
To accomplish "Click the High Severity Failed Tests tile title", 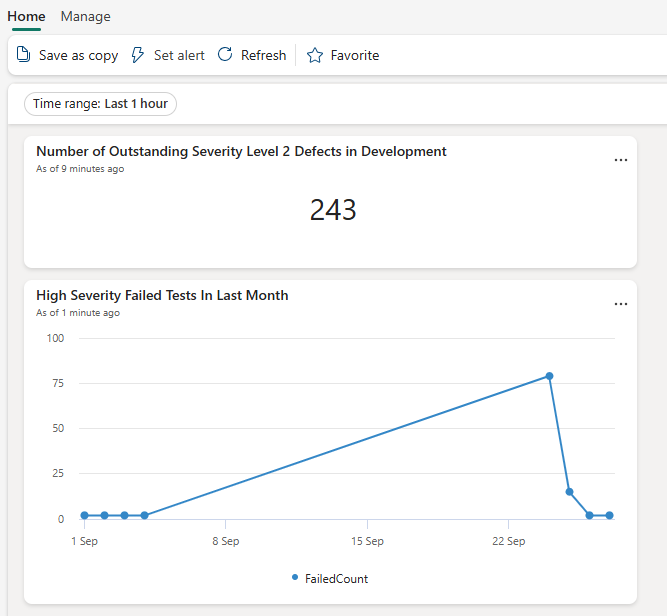I will (162, 295).
